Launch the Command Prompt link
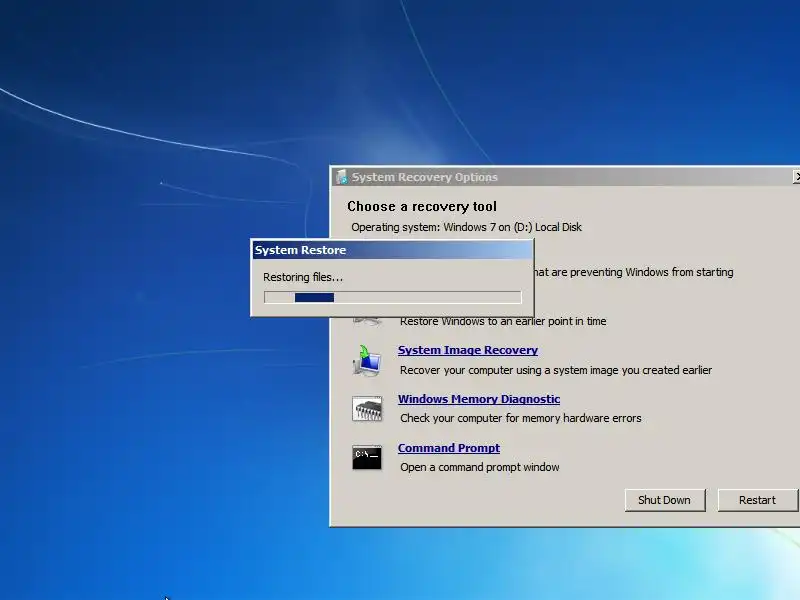800x600 pixels. (449, 448)
